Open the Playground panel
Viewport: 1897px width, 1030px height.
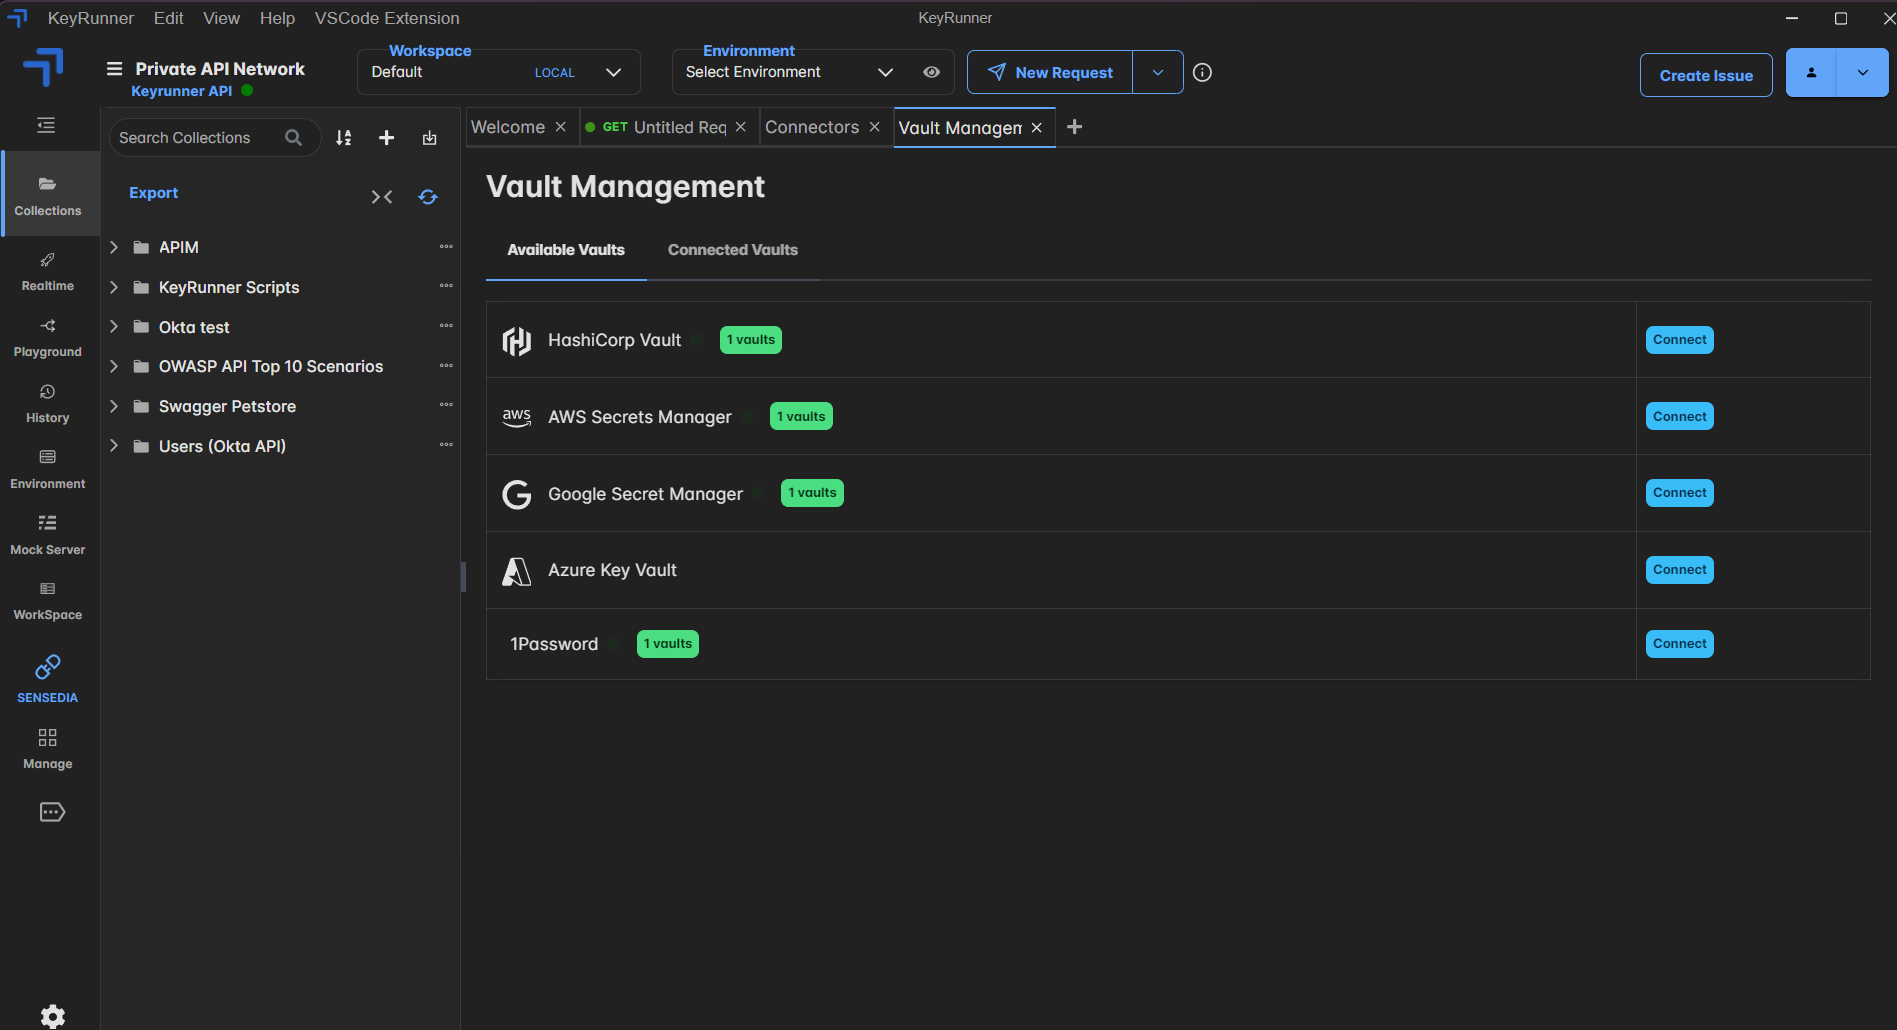48,338
